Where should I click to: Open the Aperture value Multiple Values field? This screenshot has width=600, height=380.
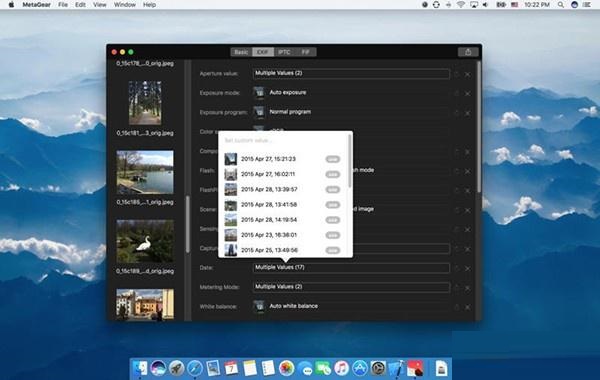pyautogui.click(x=351, y=73)
